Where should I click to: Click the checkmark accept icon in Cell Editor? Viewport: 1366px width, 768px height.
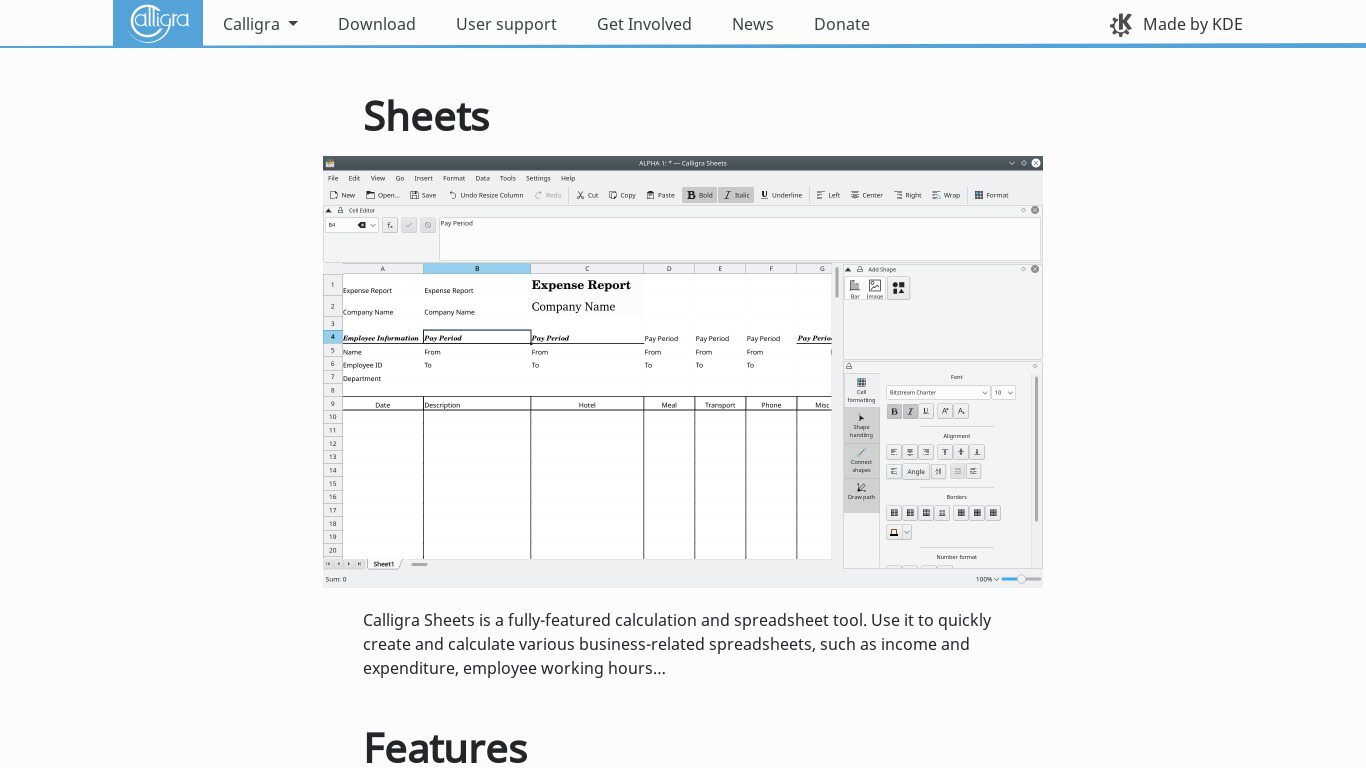point(409,225)
